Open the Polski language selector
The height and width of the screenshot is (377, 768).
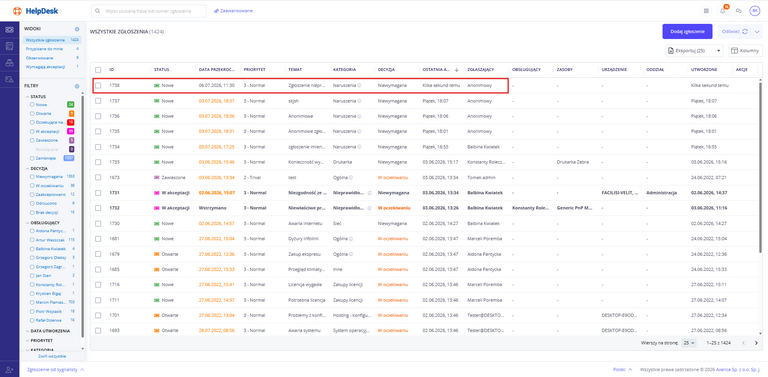(x=623, y=369)
